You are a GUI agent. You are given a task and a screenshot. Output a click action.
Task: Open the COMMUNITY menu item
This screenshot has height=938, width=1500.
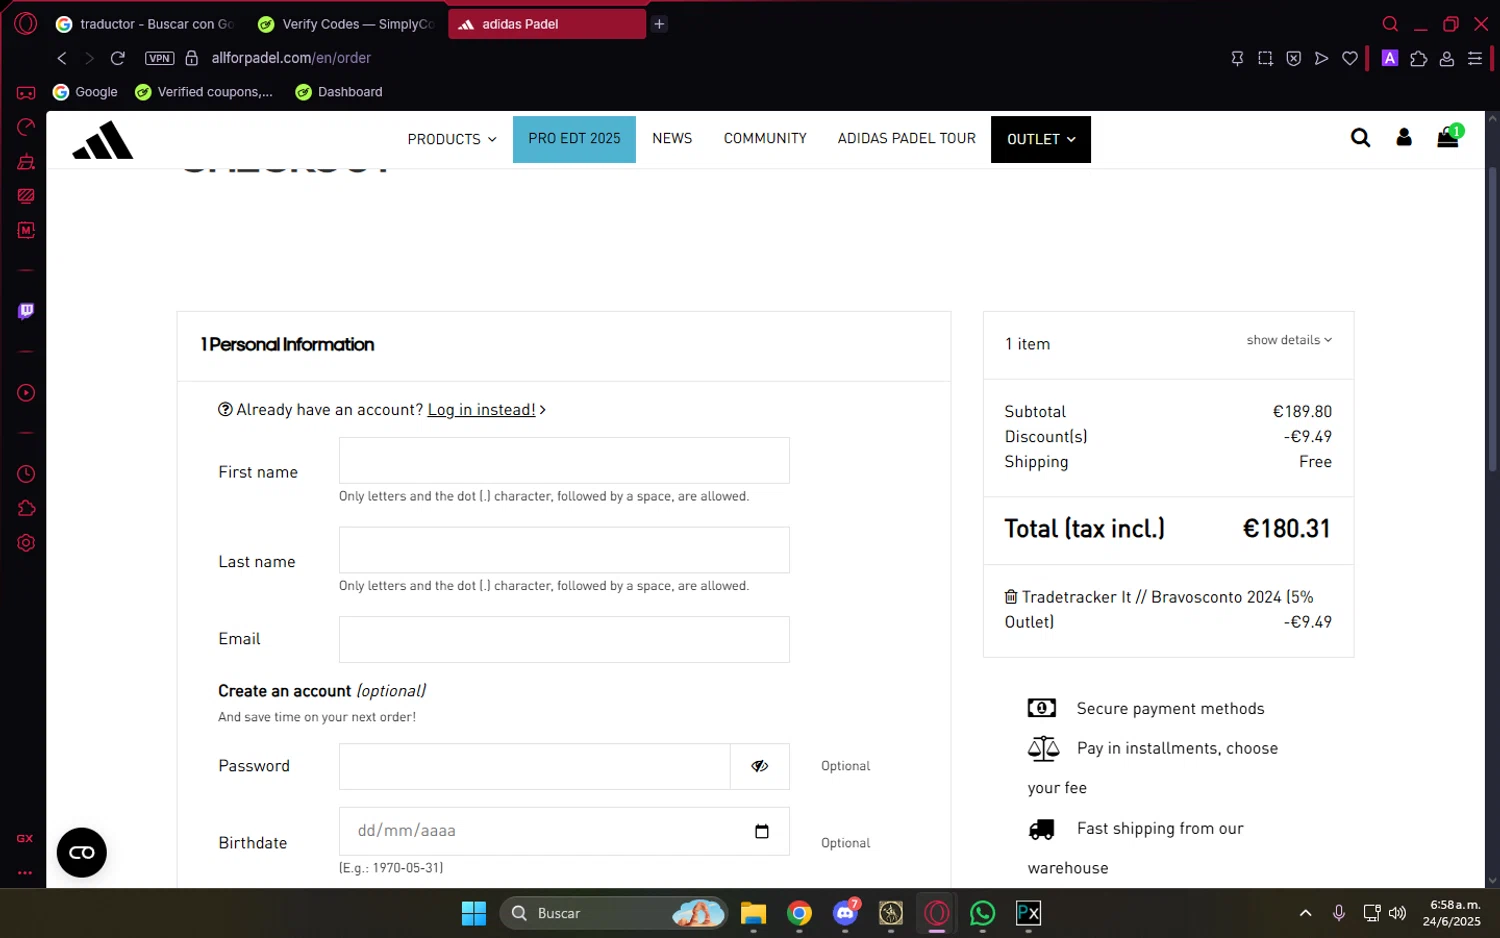pyautogui.click(x=765, y=139)
